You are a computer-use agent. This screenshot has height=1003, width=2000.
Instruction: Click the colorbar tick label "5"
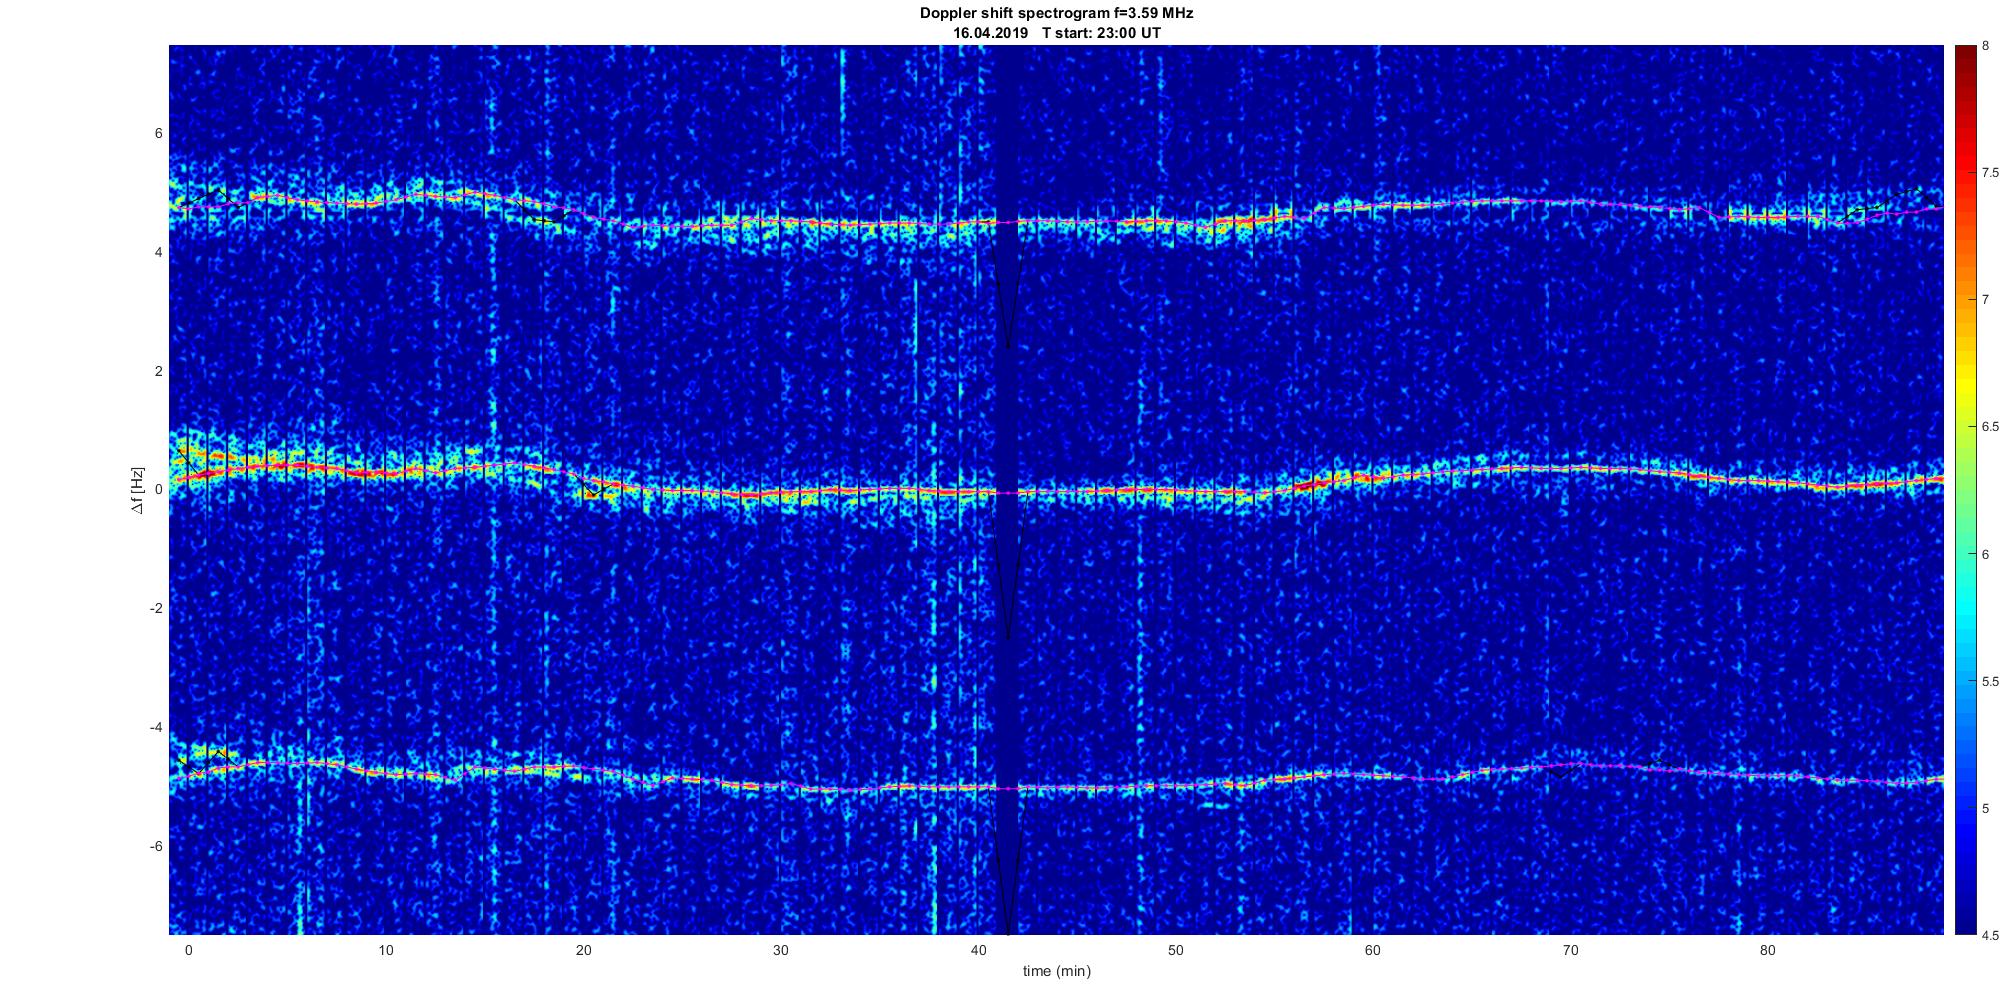coord(1985,809)
